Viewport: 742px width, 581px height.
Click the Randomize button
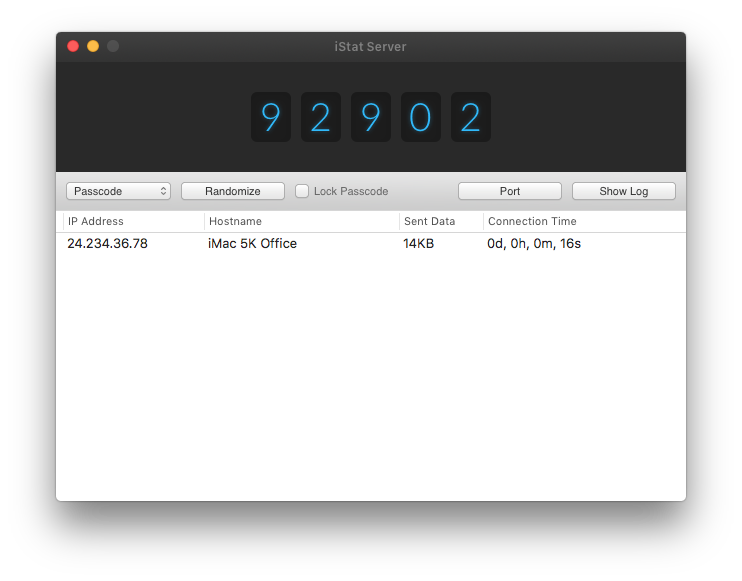tap(233, 191)
